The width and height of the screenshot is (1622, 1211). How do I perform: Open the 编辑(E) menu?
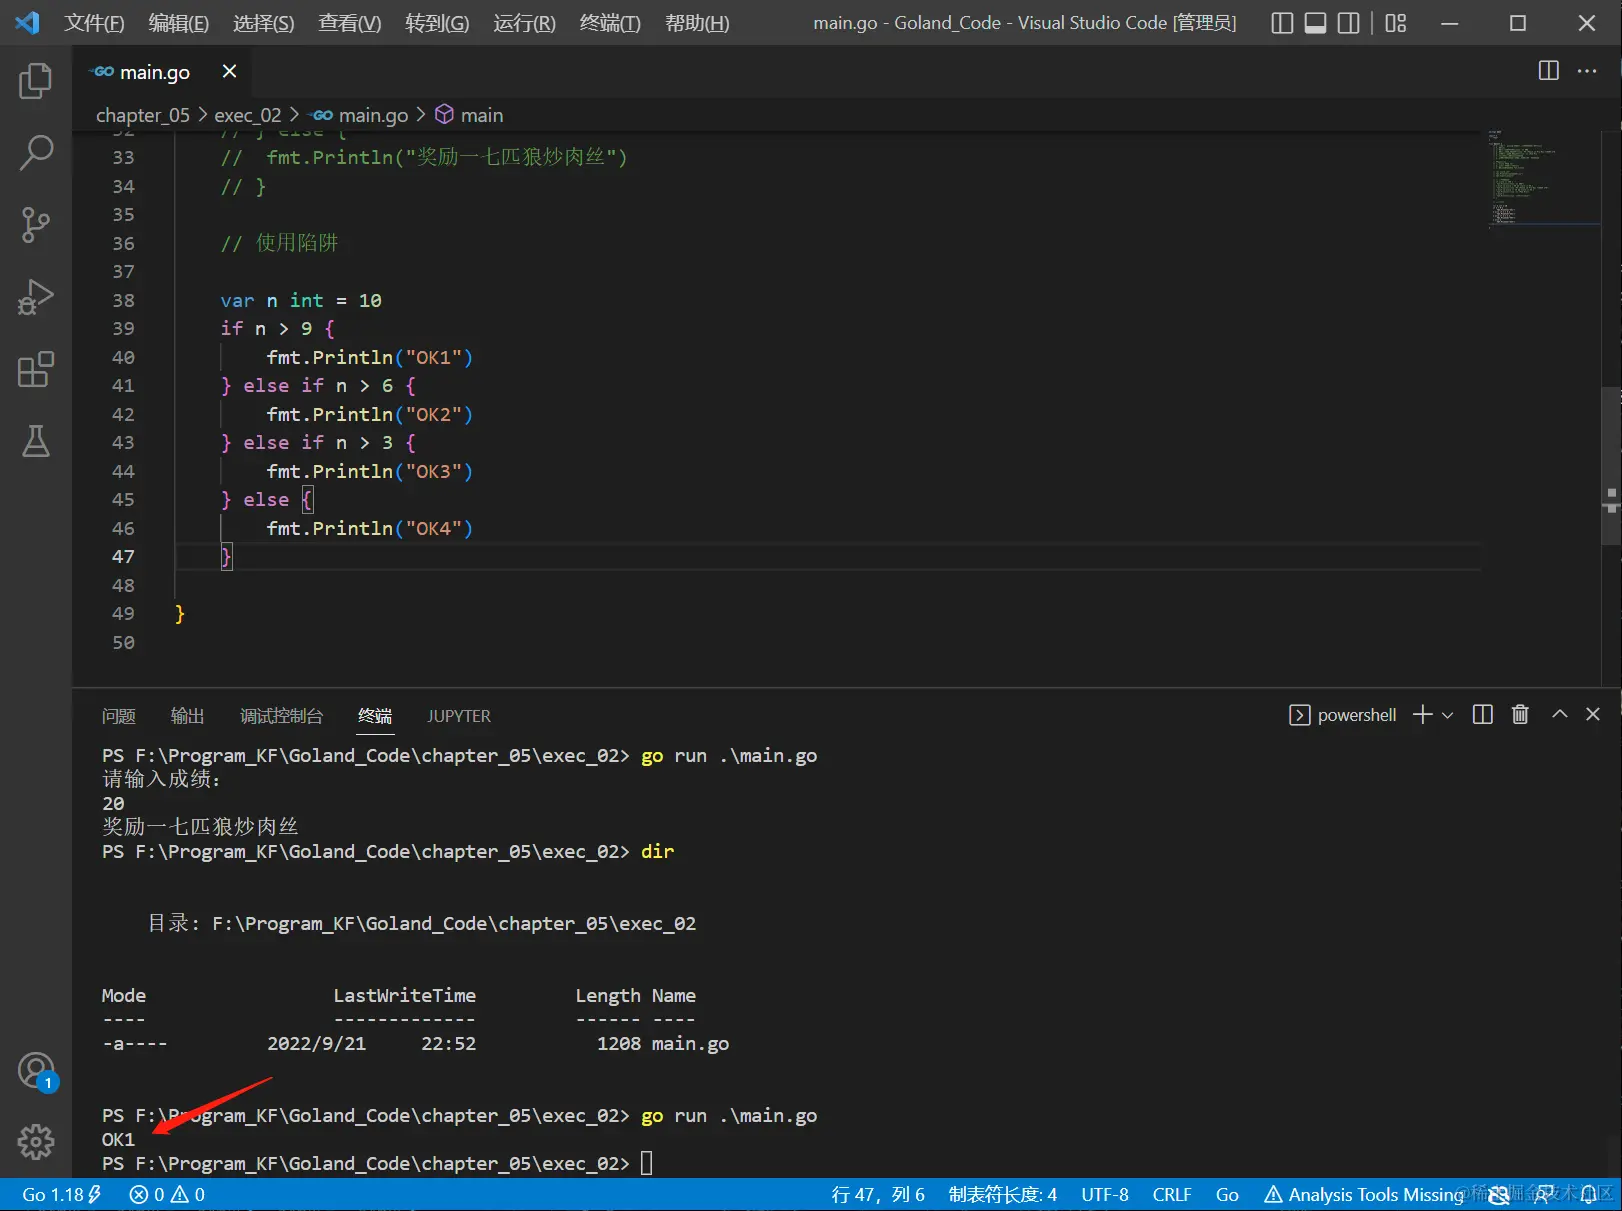point(179,23)
